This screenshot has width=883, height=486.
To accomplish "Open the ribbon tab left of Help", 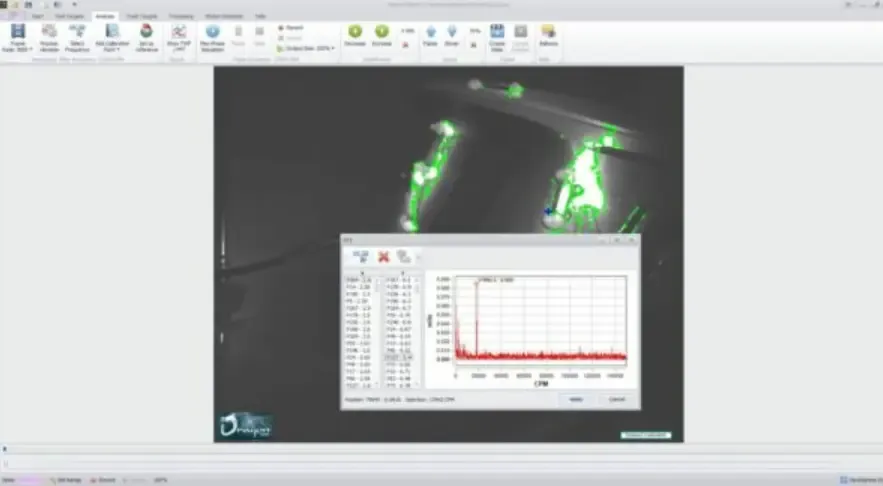I will (224, 16).
